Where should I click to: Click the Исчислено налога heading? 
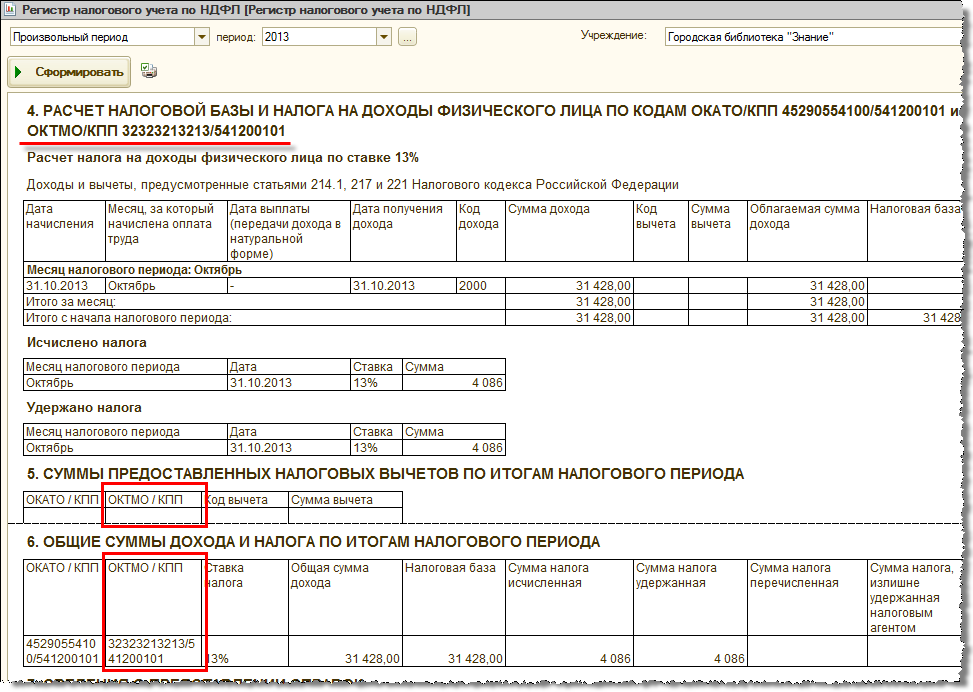(87, 343)
